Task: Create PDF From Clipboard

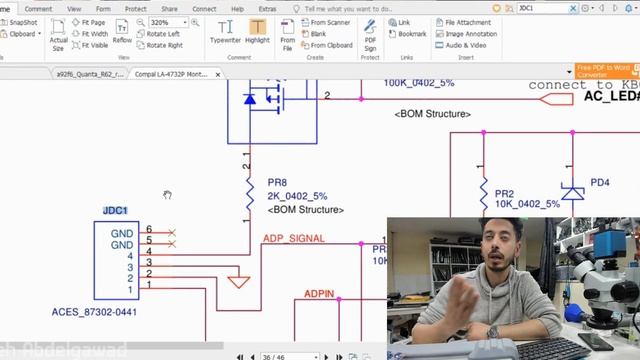Action: tap(327, 45)
